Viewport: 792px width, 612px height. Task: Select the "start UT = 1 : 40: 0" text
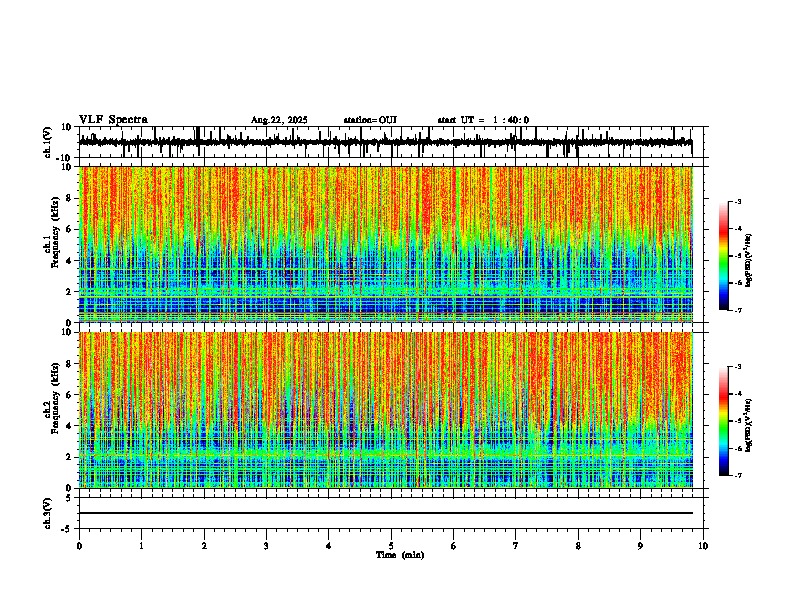(x=483, y=120)
